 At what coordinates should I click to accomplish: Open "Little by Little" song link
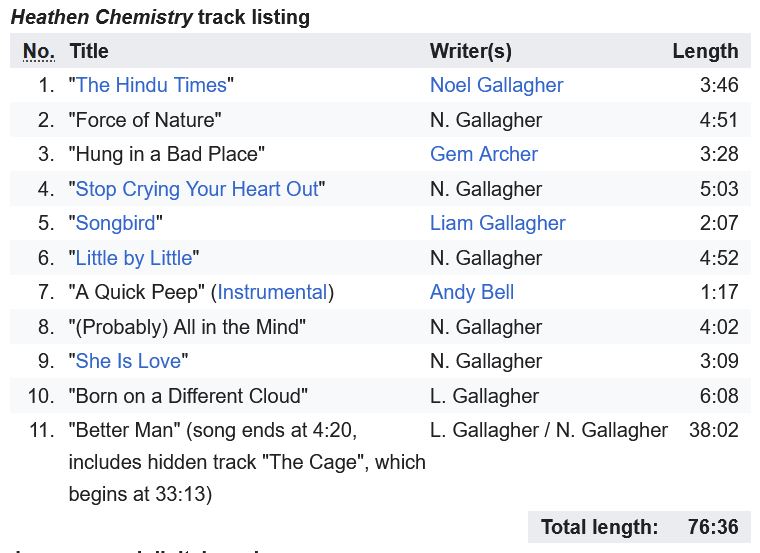coord(134,258)
